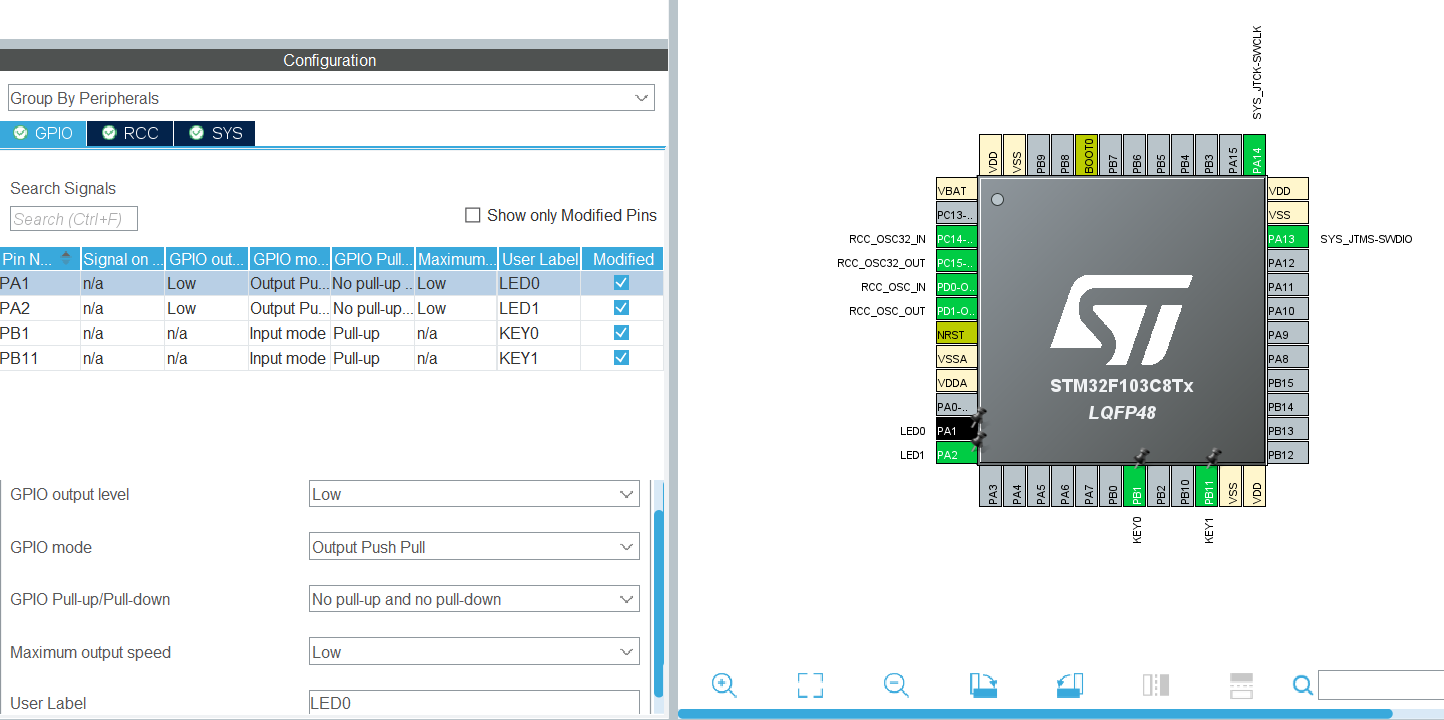This screenshot has height=720, width=1444.
Task: Select pin PB1 on the chip
Action: [x=1136, y=486]
